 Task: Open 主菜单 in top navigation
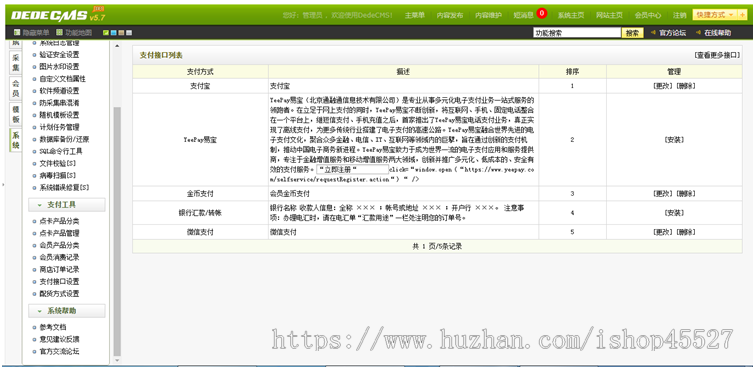point(415,15)
